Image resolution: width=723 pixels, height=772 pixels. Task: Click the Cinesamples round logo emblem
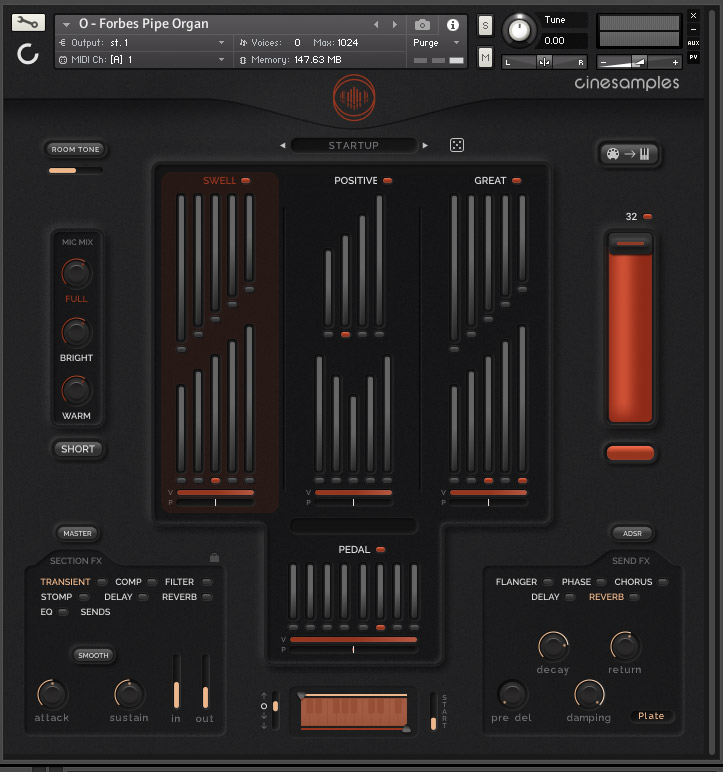pyautogui.click(x=354, y=97)
